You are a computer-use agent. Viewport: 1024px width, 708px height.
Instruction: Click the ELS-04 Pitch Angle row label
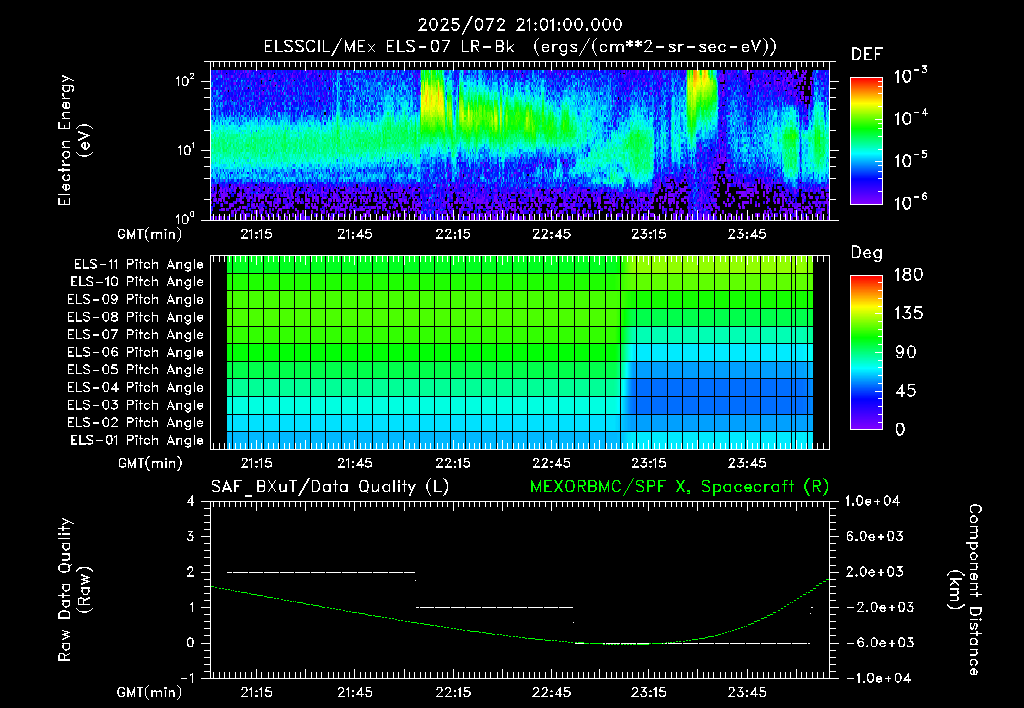click(135, 387)
